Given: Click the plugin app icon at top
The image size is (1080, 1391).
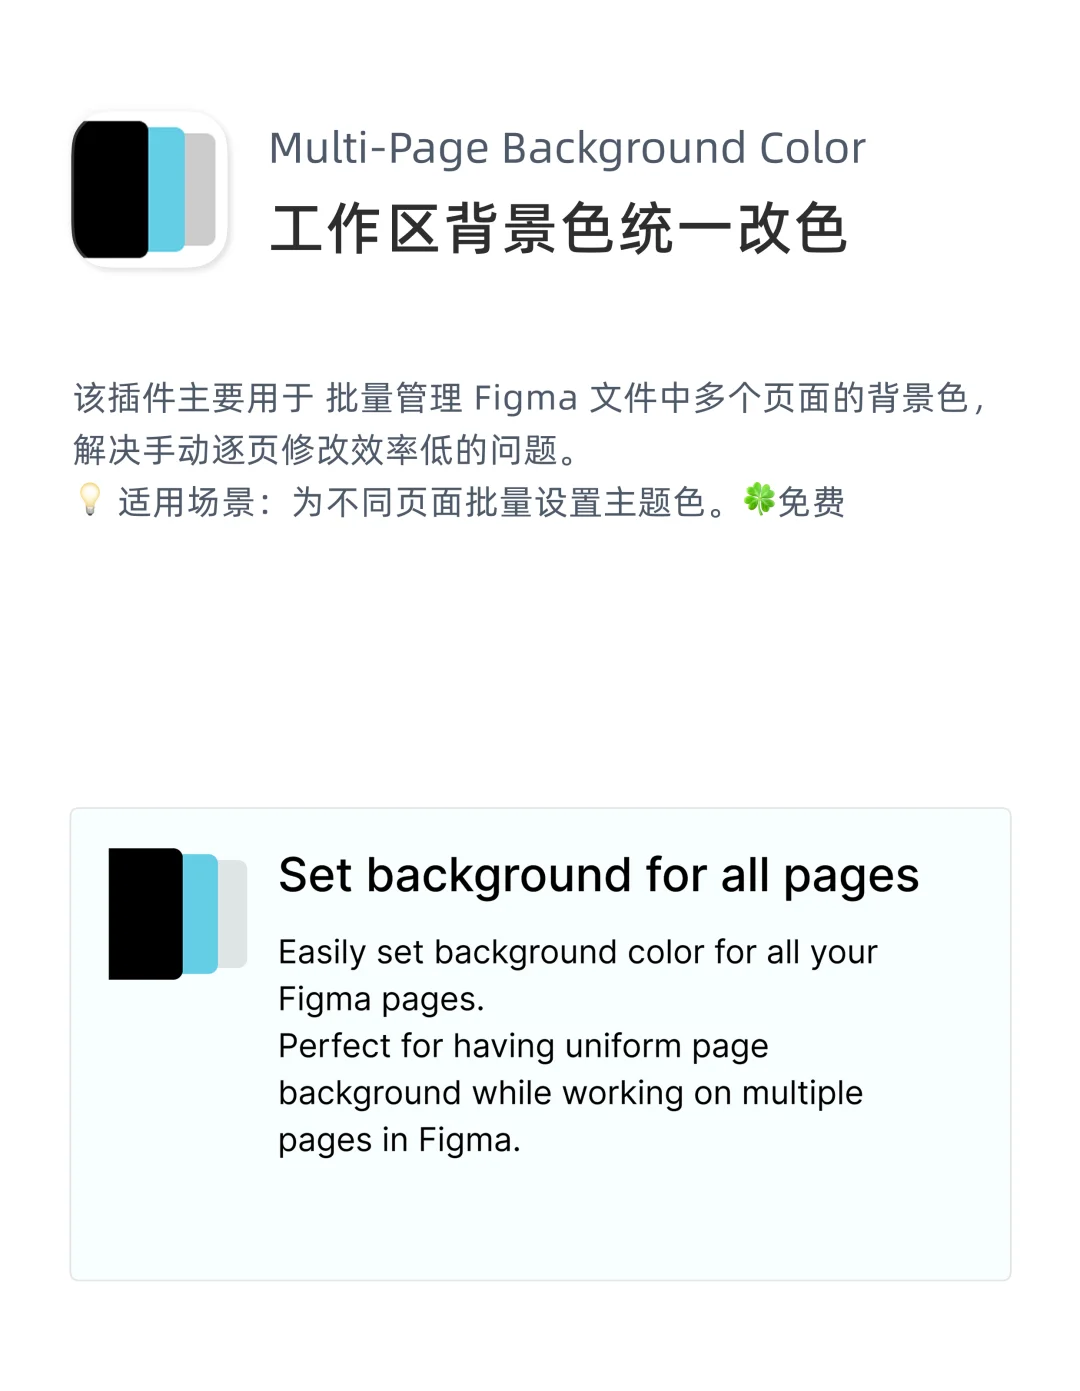Looking at the screenshot, I should point(150,189).
